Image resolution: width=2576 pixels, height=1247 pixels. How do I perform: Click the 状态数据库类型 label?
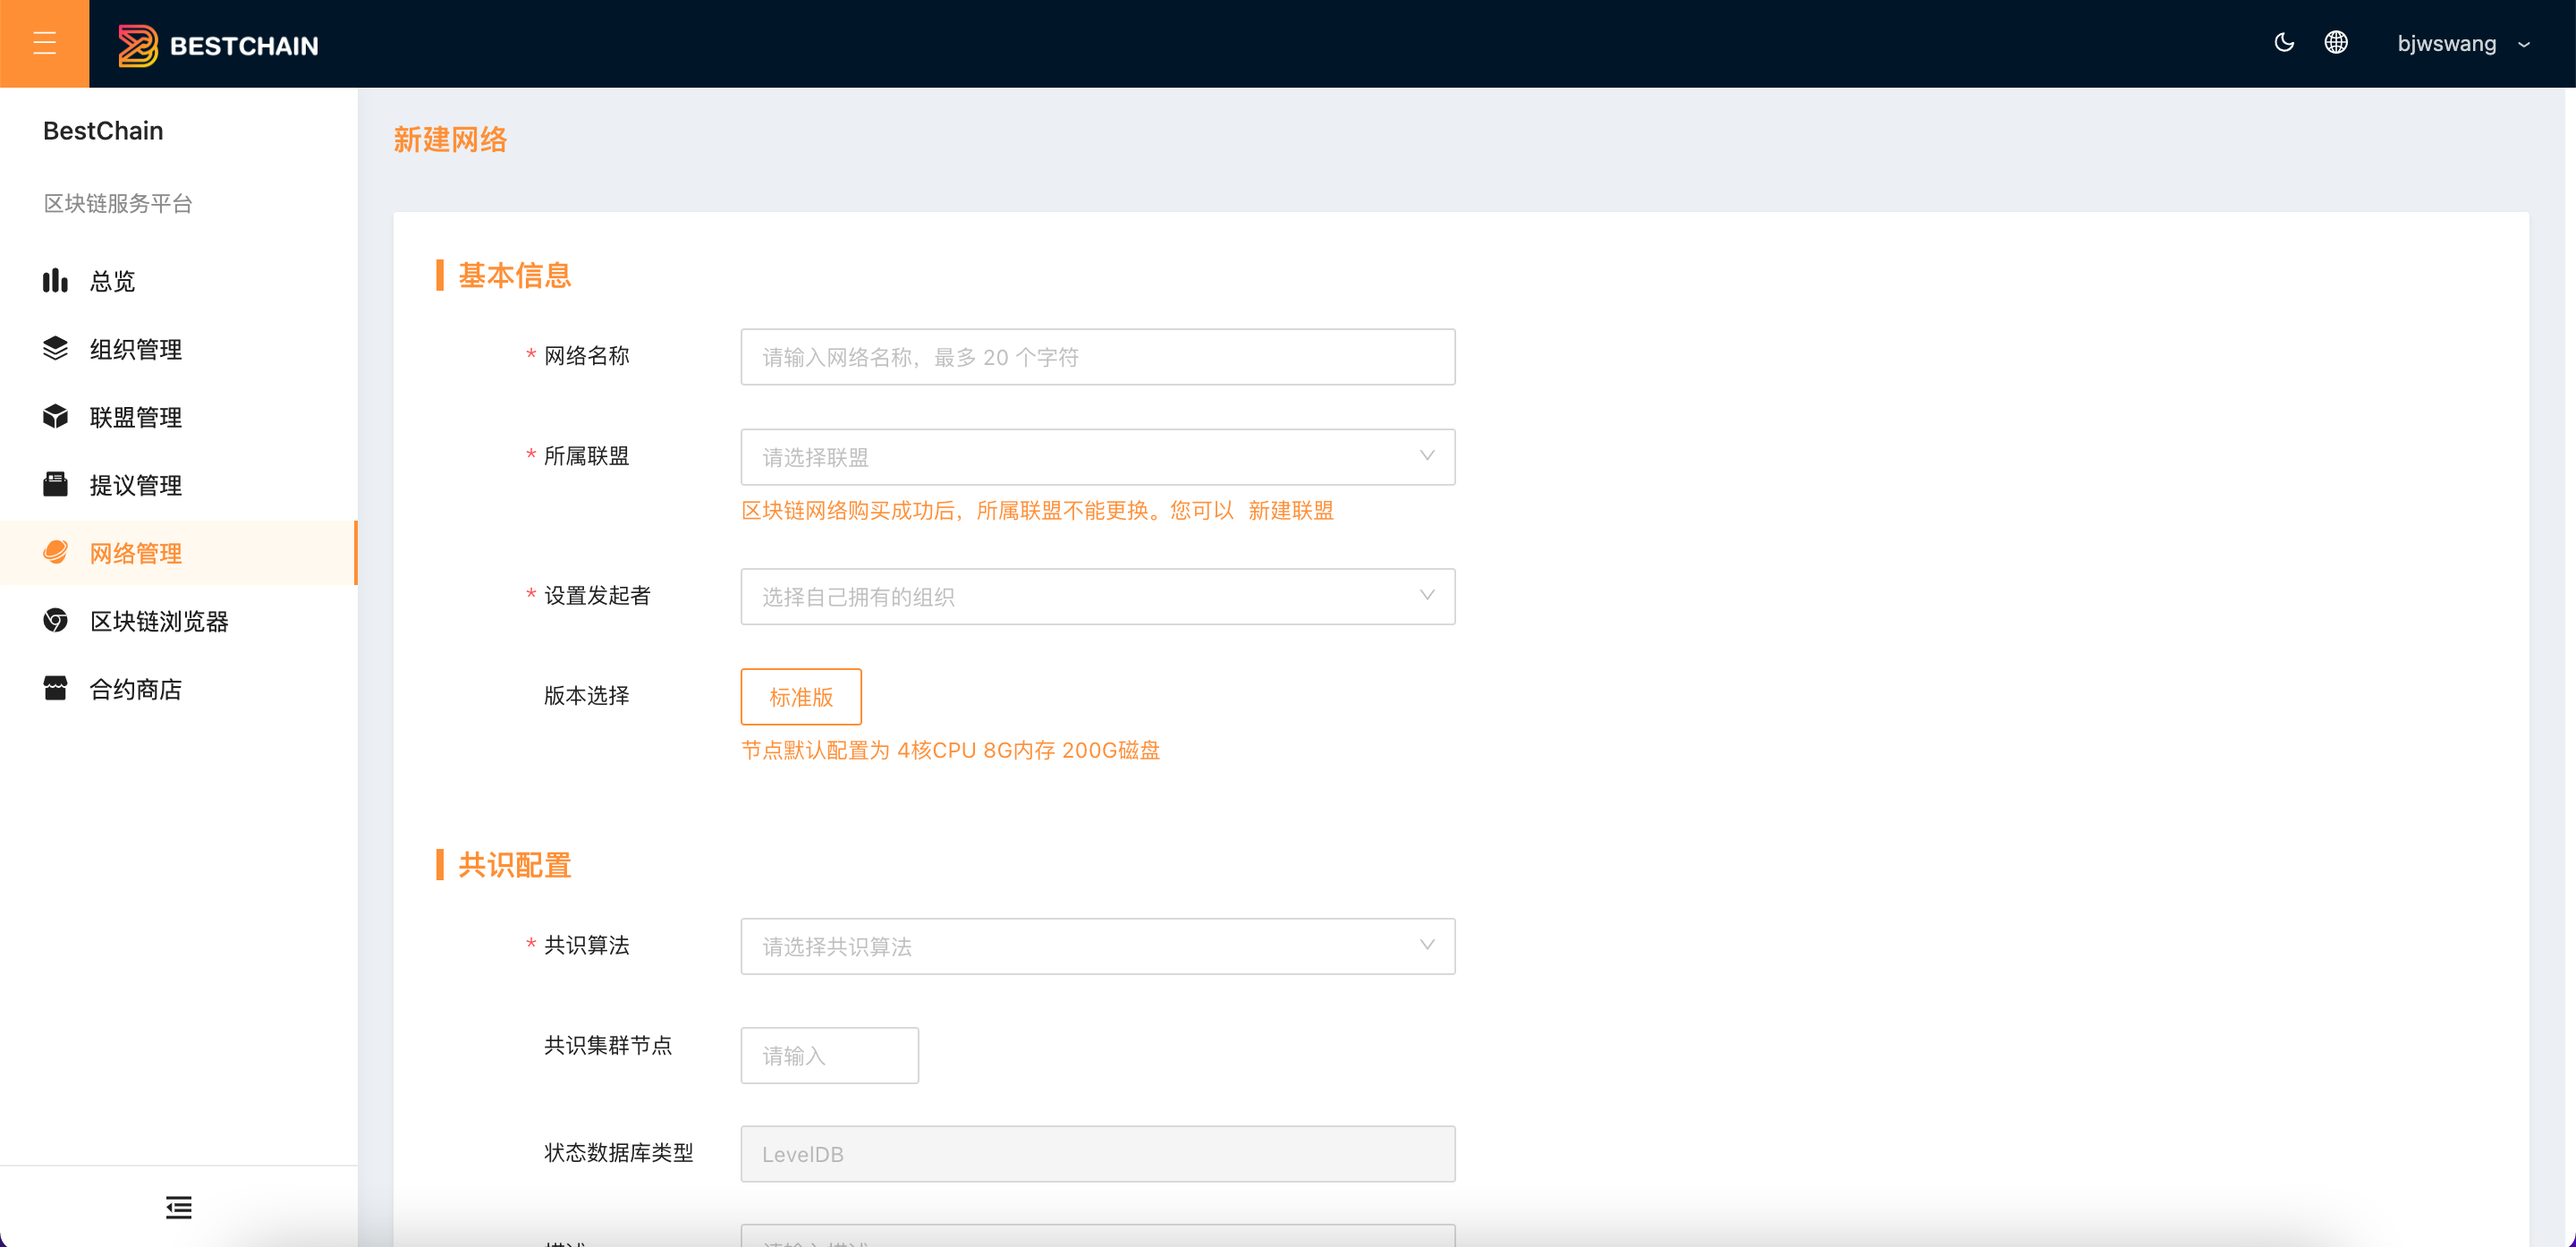point(618,1153)
